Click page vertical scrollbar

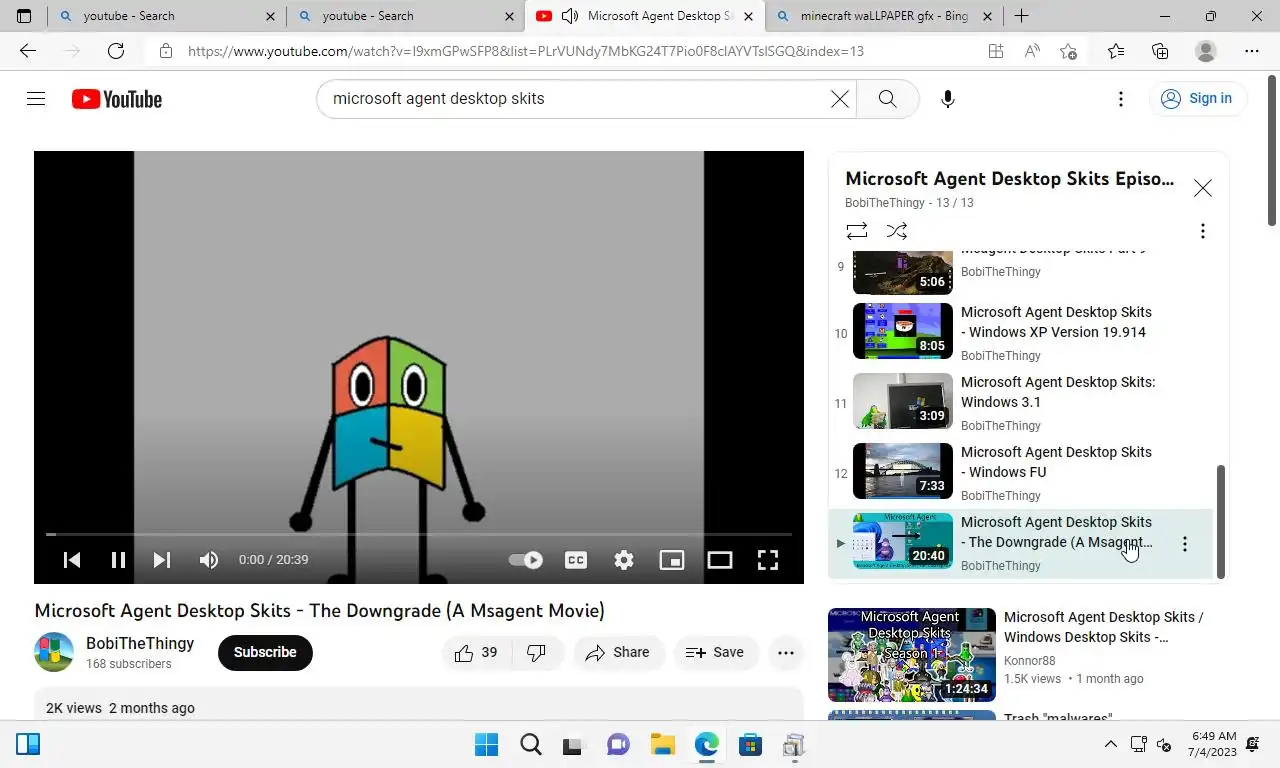pos(1272,150)
